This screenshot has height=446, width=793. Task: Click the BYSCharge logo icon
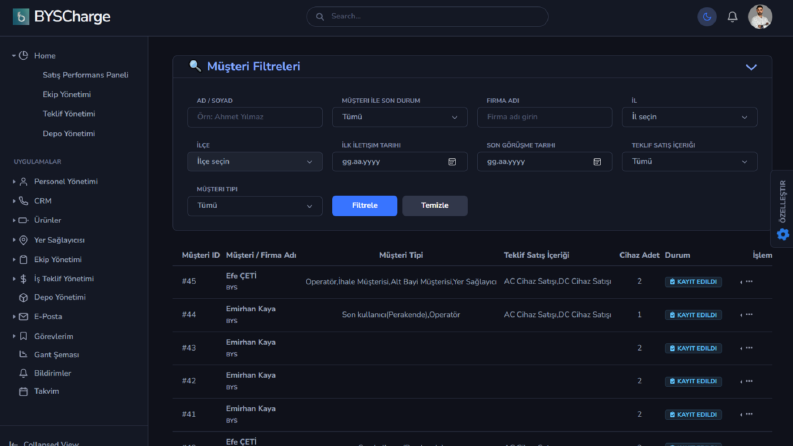click(21, 17)
